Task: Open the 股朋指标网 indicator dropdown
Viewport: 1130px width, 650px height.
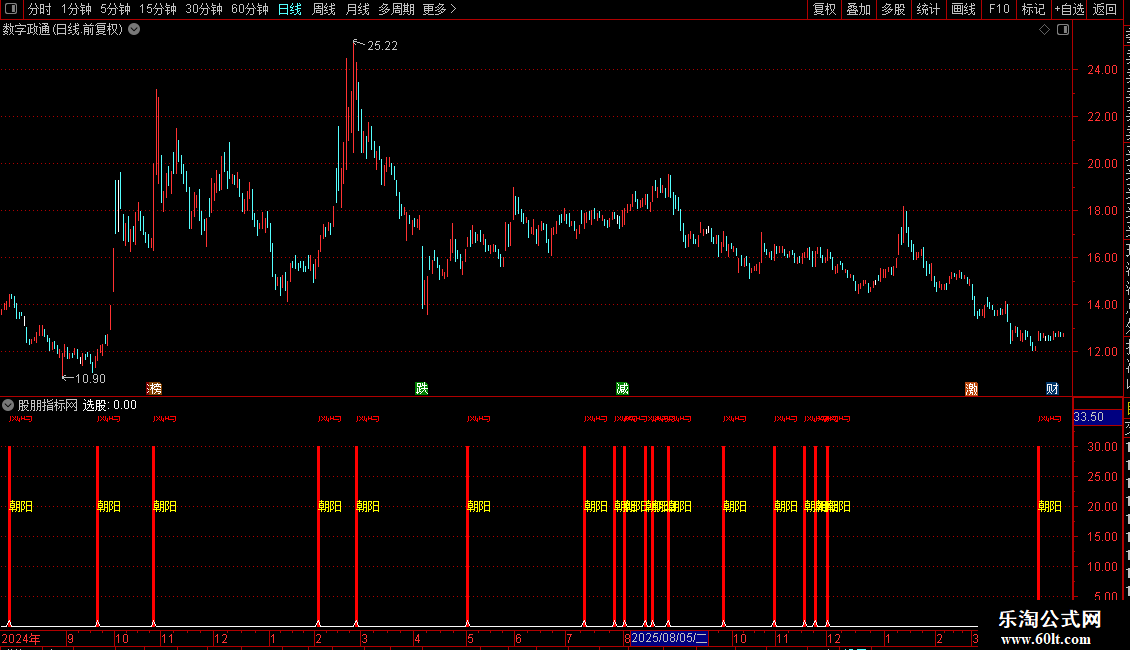Action: (x=8, y=405)
